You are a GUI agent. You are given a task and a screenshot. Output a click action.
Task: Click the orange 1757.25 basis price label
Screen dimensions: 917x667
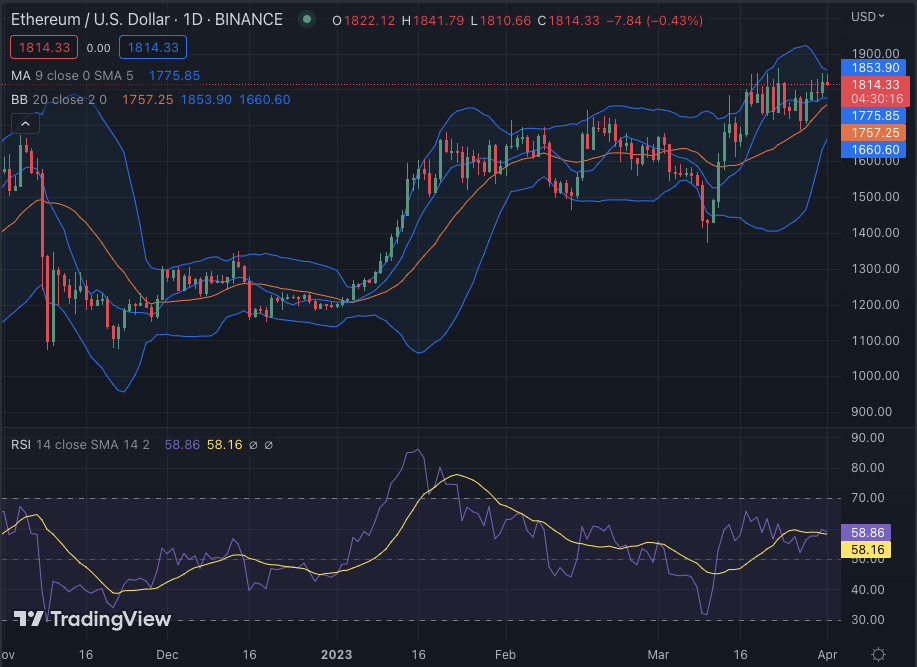[875, 133]
